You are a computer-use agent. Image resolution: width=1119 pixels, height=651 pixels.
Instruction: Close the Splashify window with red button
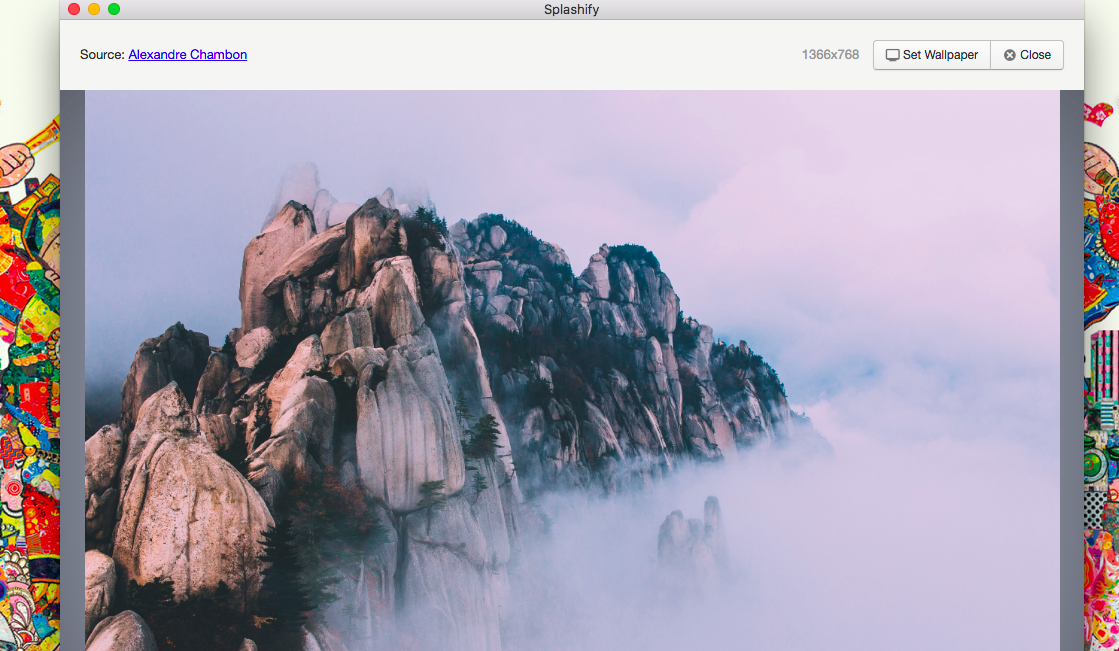click(x=74, y=9)
